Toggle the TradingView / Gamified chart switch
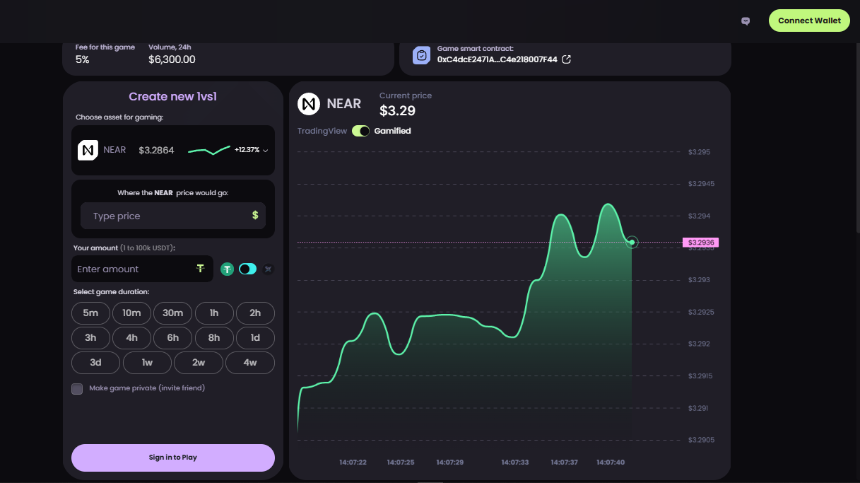The image size is (860, 483). pos(361,131)
